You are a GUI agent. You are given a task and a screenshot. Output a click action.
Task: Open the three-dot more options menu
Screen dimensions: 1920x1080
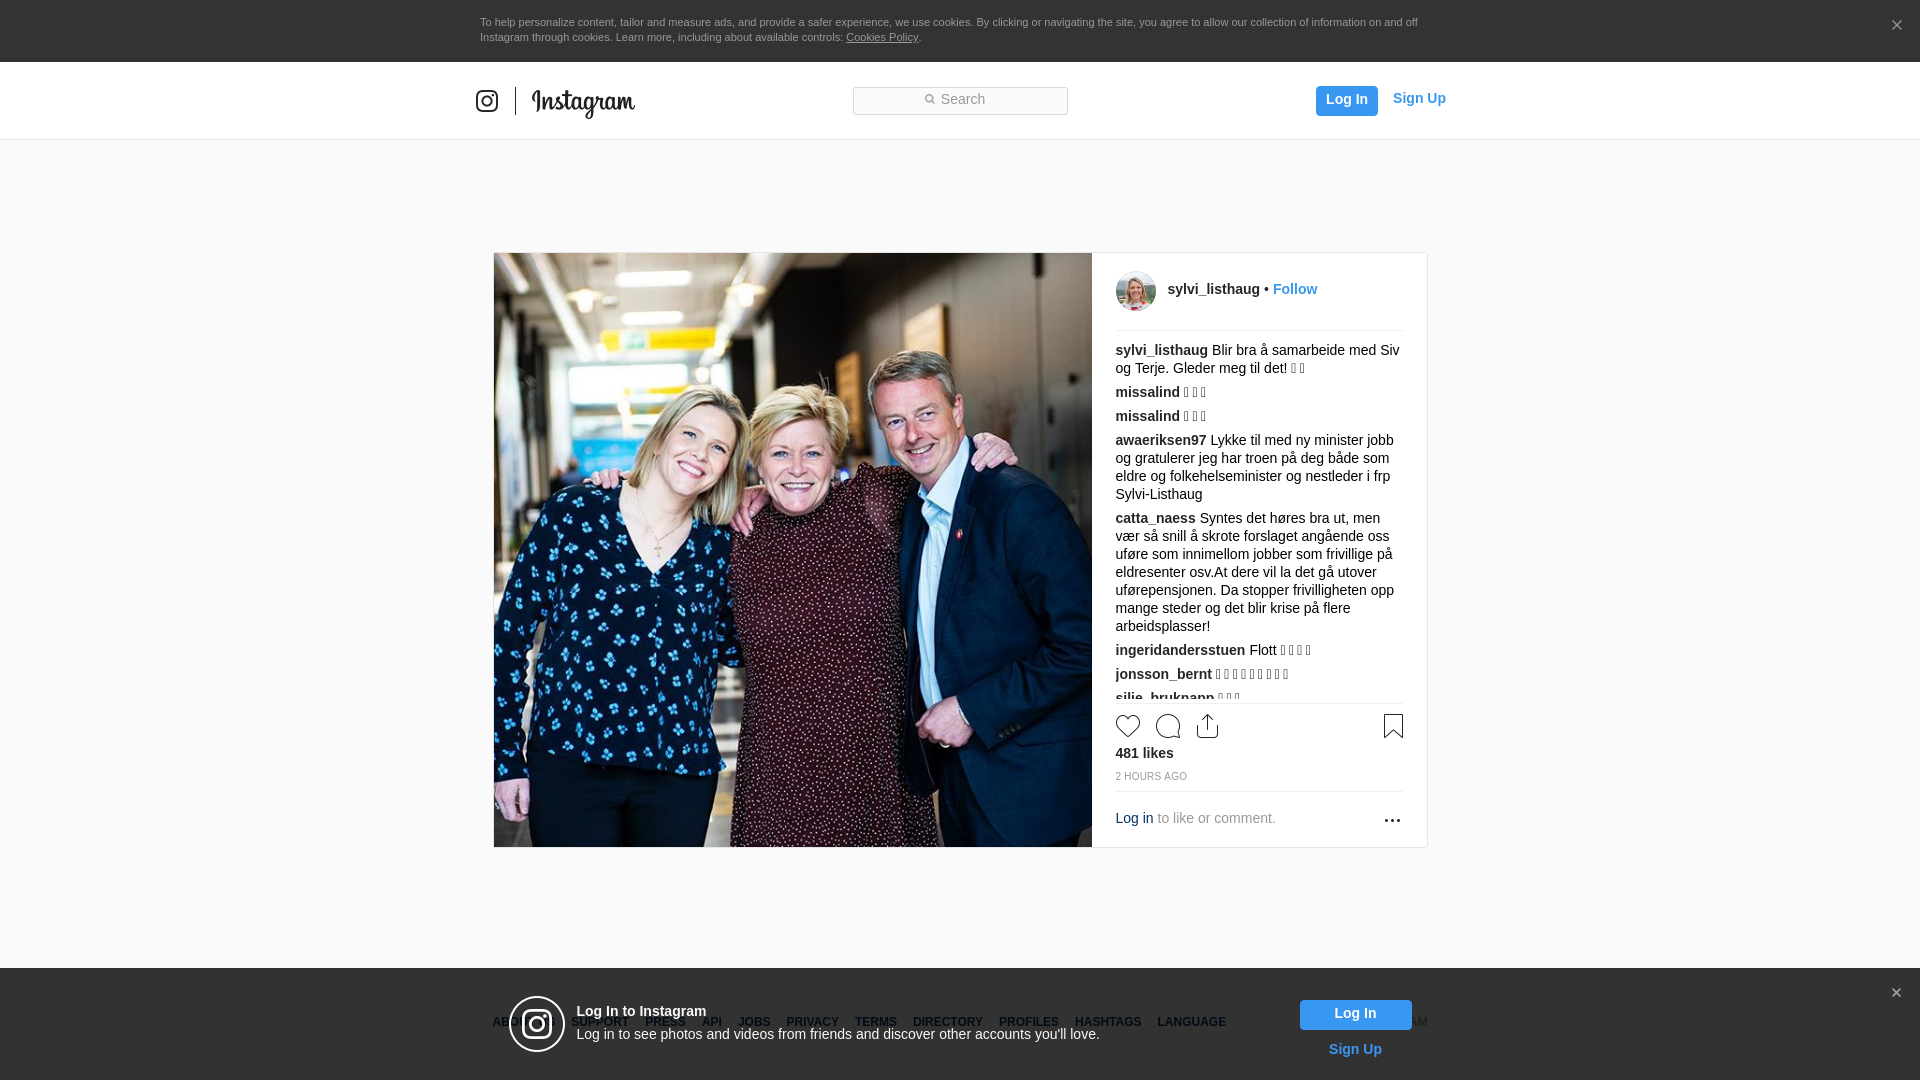1392,820
